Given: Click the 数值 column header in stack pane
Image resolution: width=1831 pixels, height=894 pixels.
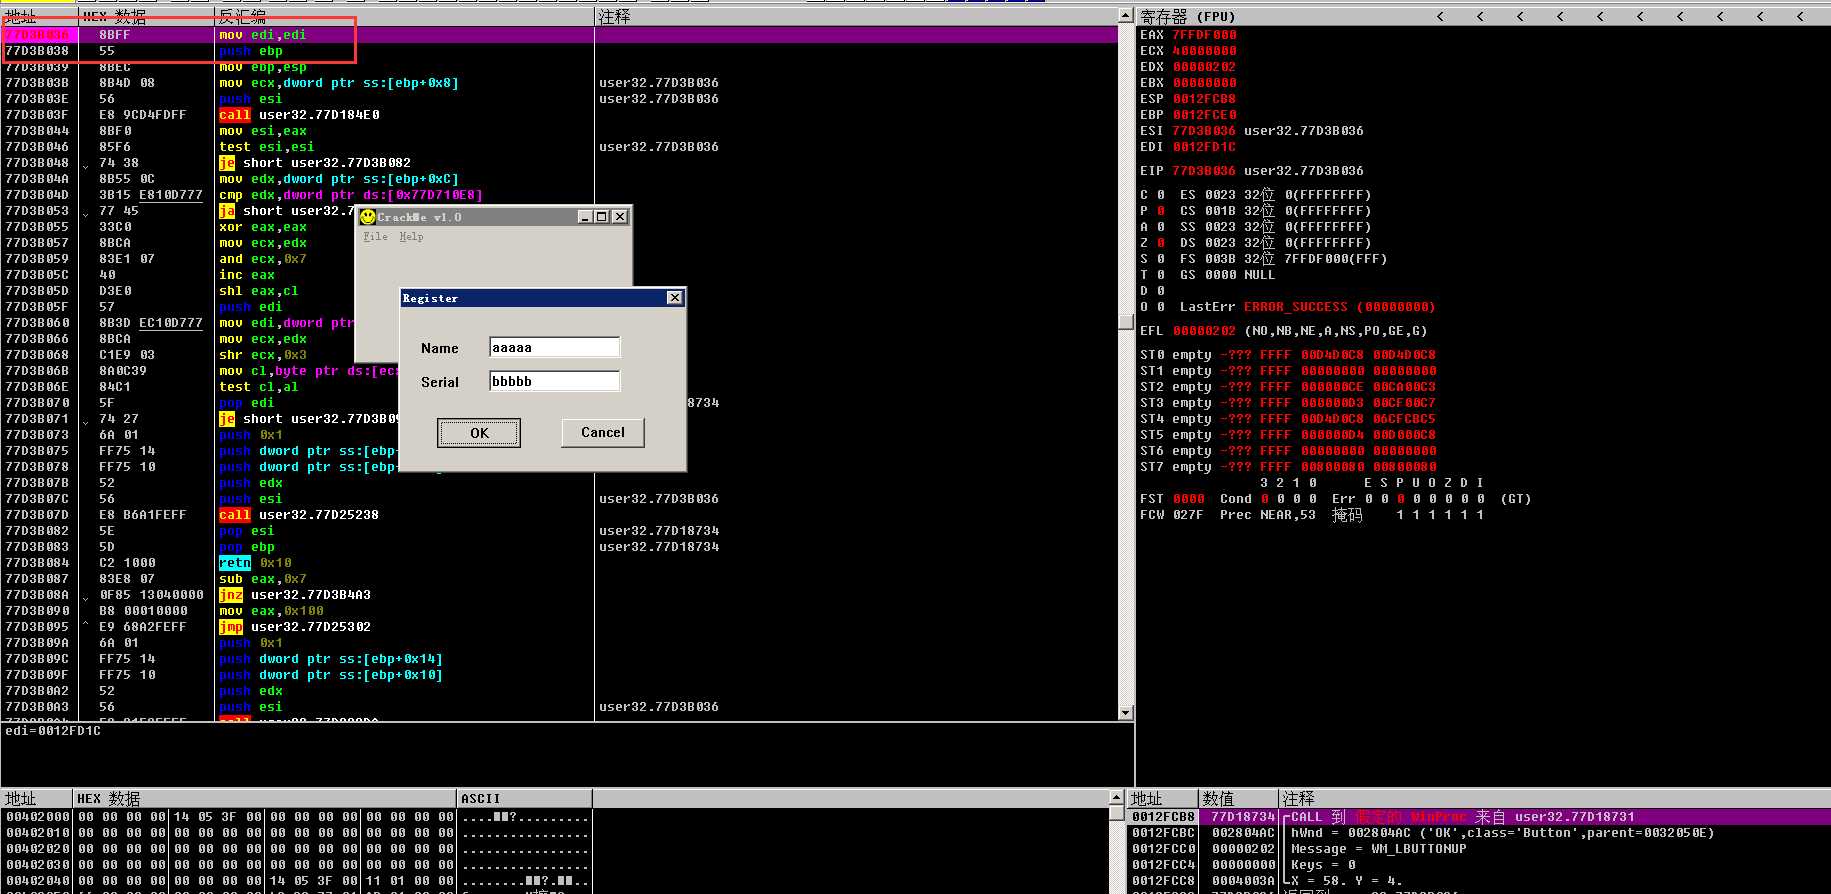Looking at the screenshot, I should coord(1238,799).
